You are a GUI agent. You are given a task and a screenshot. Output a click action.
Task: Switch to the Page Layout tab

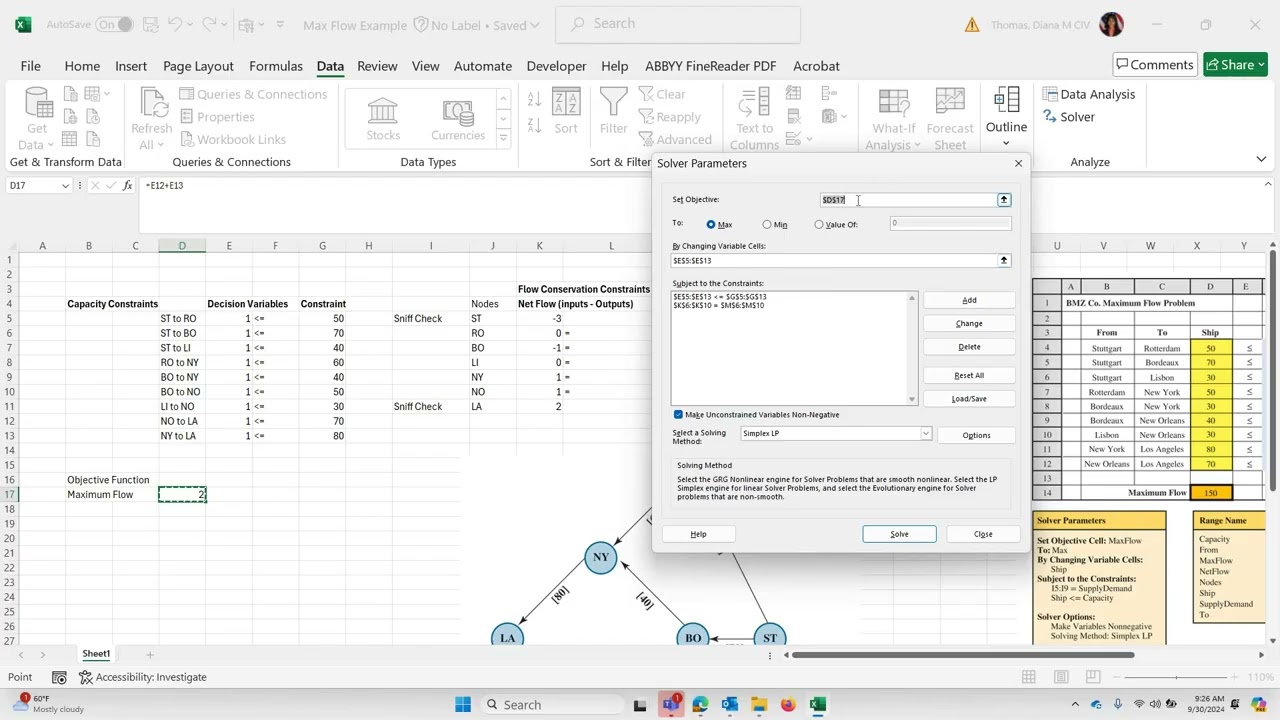pyautogui.click(x=198, y=66)
